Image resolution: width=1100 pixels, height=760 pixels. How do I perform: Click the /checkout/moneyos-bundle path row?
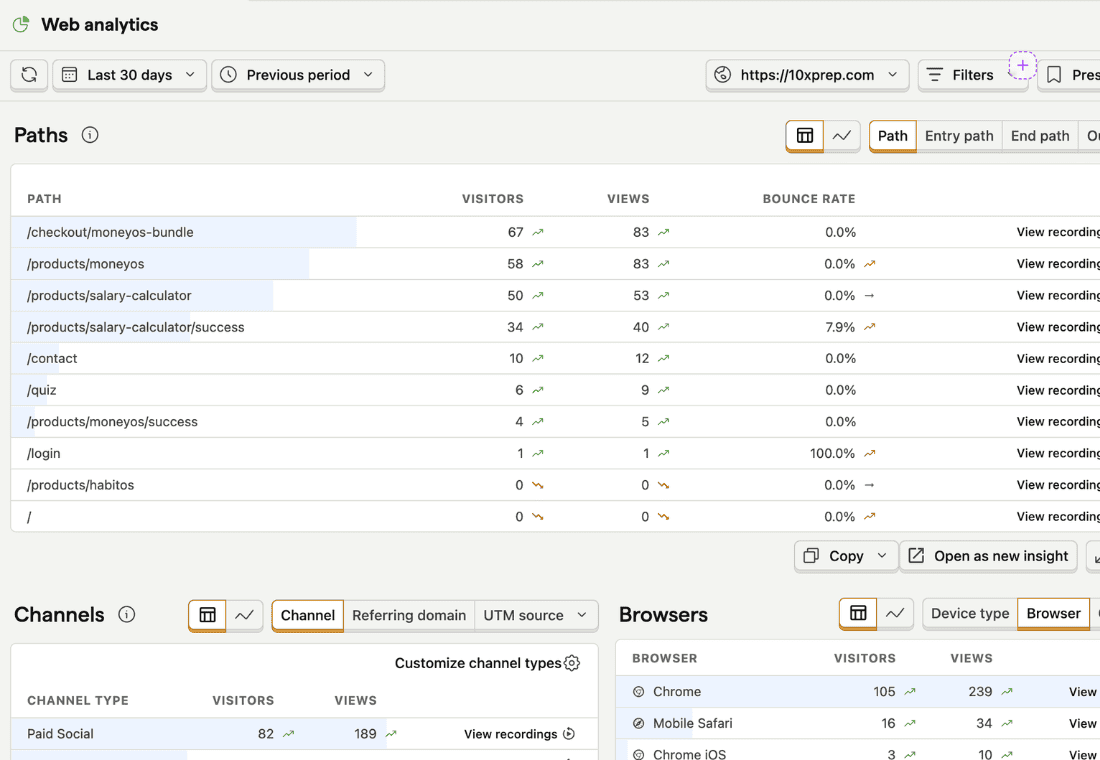tap(556, 232)
